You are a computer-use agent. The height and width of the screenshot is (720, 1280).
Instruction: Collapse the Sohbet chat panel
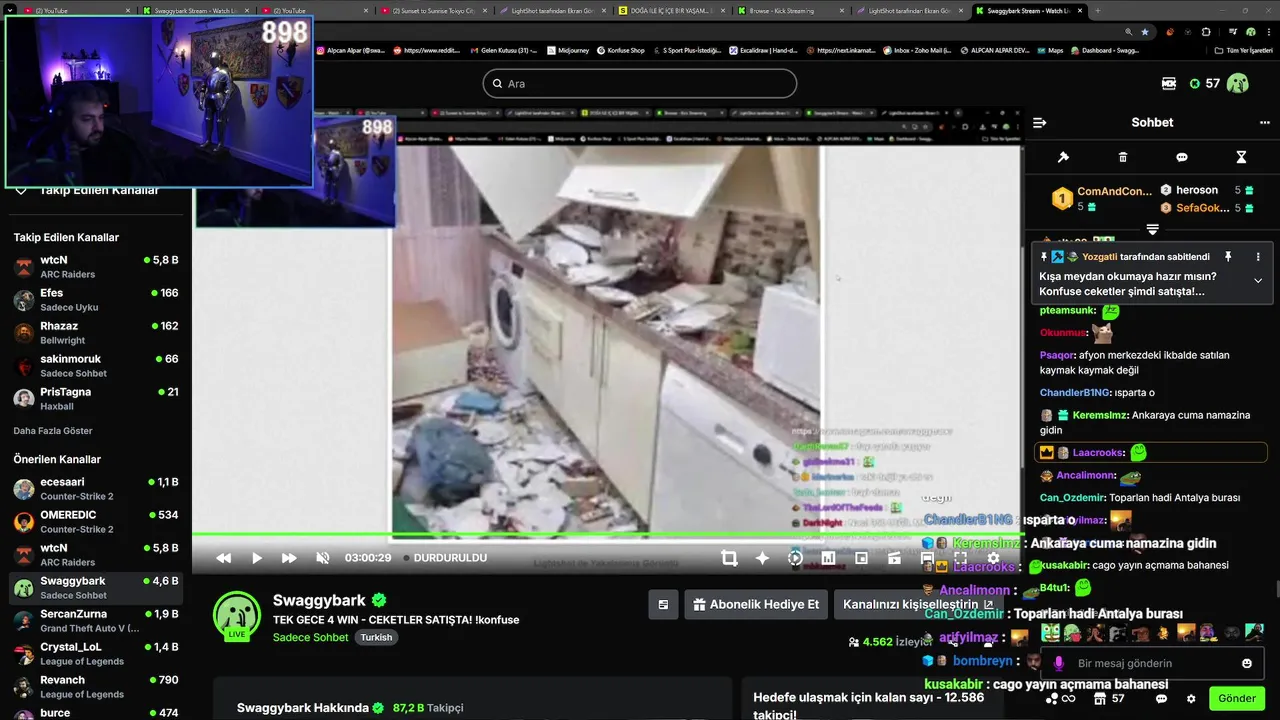(x=1039, y=122)
